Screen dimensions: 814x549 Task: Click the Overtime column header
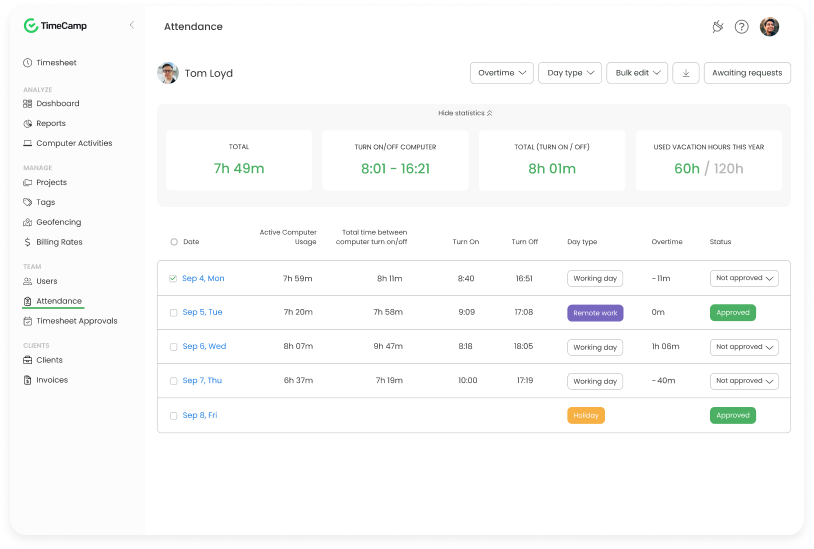pos(667,242)
